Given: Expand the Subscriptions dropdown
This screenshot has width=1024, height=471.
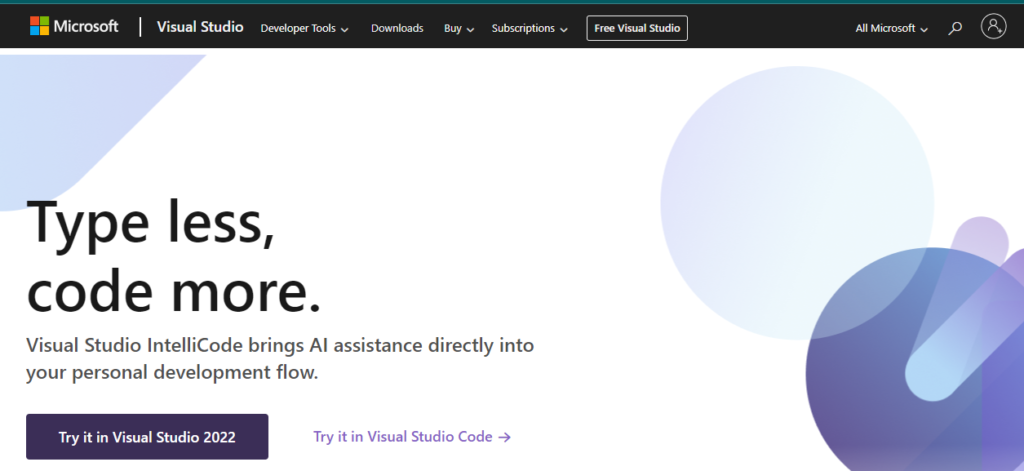Looking at the screenshot, I should click(x=530, y=28).
